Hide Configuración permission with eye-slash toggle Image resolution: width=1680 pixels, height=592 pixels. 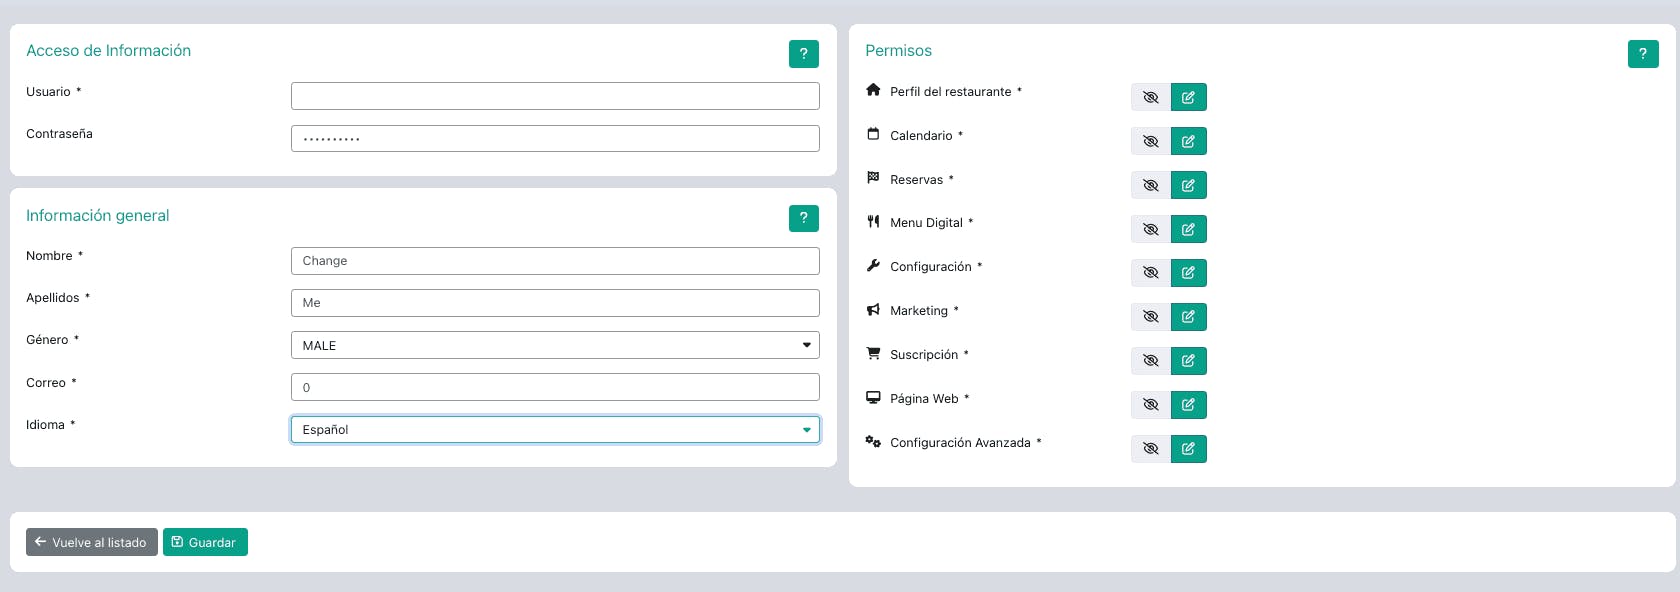[x=1150, y=273]
